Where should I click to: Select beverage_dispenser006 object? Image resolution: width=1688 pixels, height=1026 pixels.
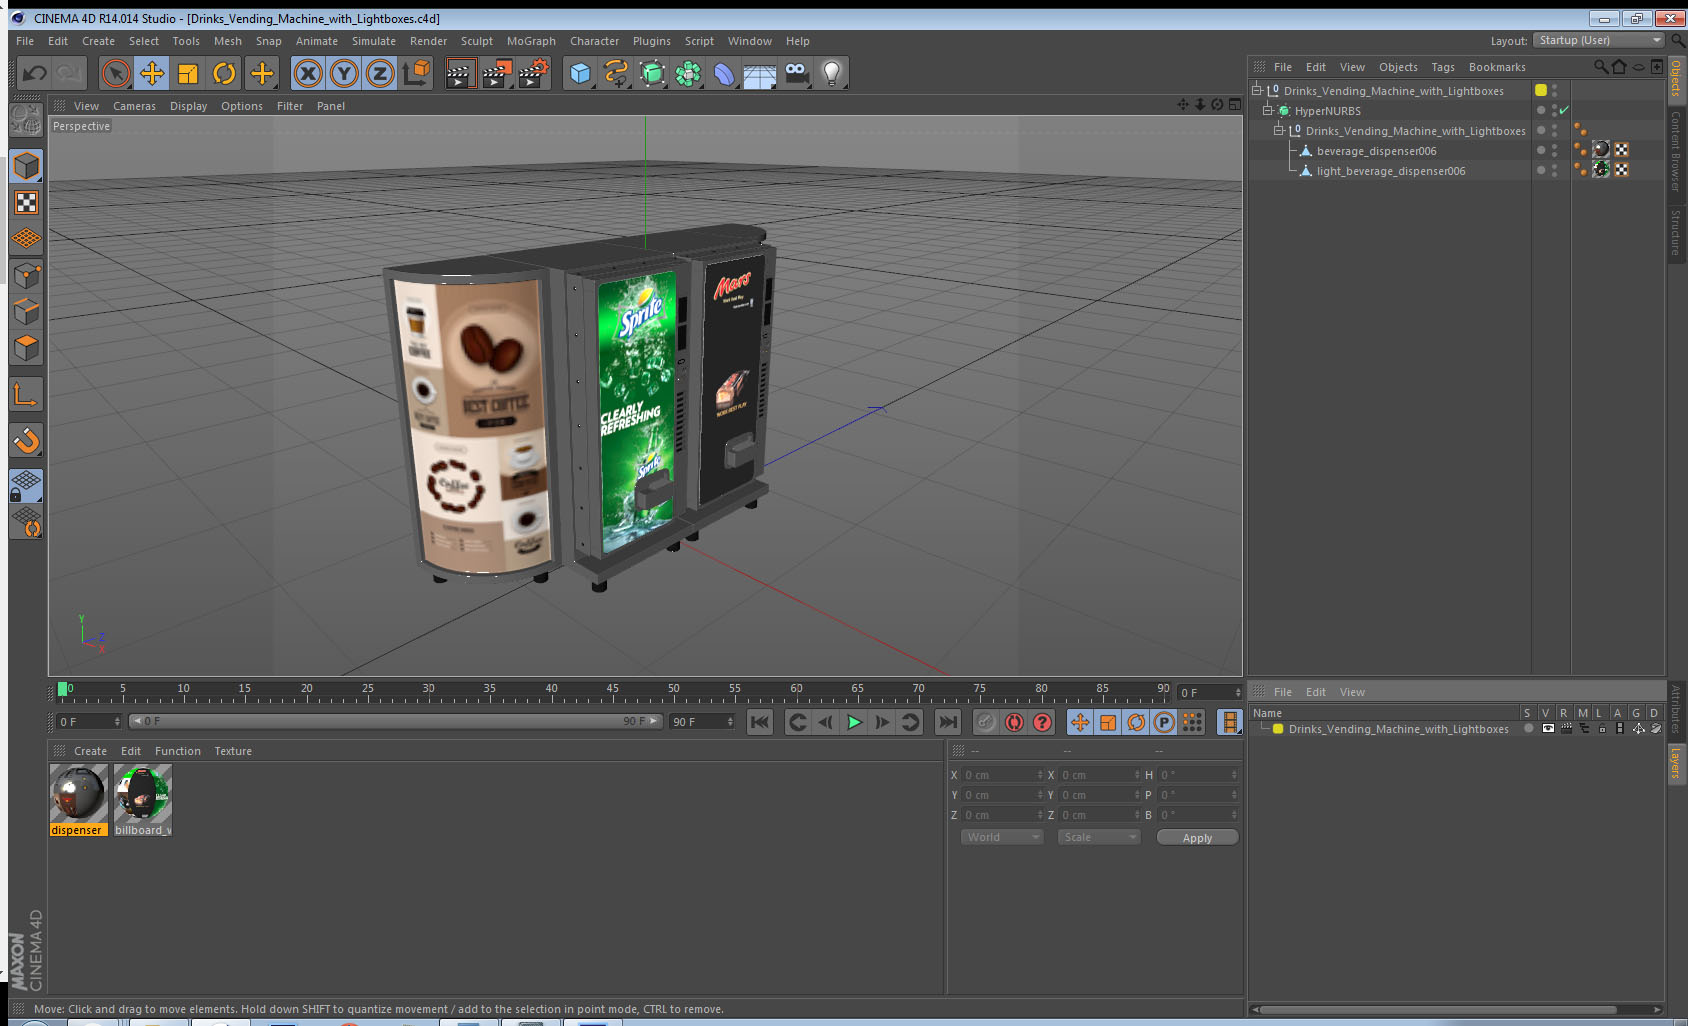[1376, 151]
